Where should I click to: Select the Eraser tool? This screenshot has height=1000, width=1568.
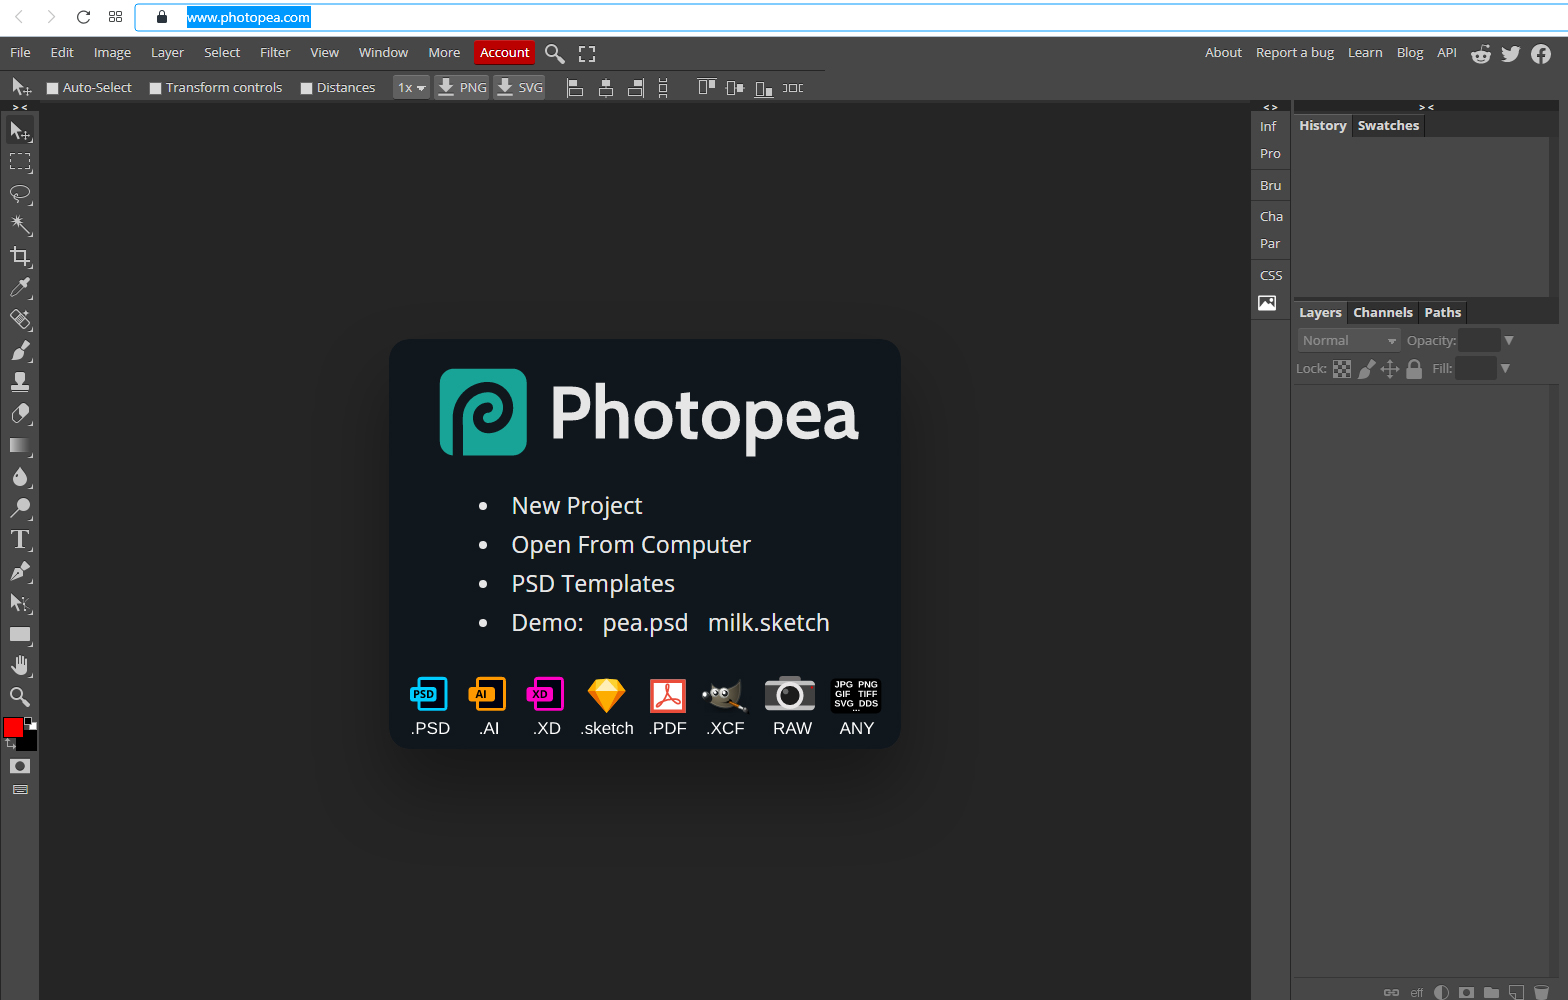click(20, 414)
